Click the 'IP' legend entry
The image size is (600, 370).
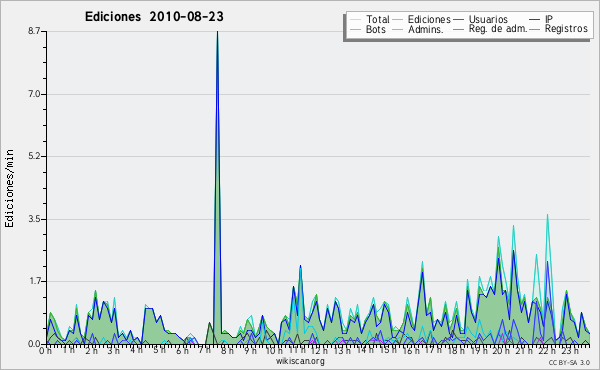[549, 19]
